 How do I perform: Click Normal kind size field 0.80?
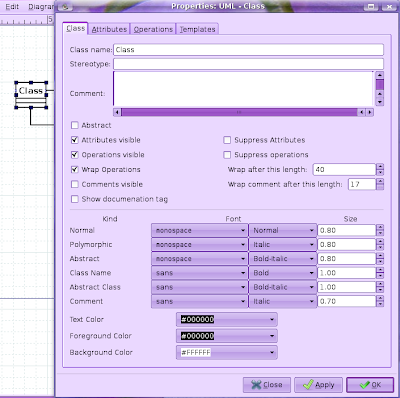point(347,230)
